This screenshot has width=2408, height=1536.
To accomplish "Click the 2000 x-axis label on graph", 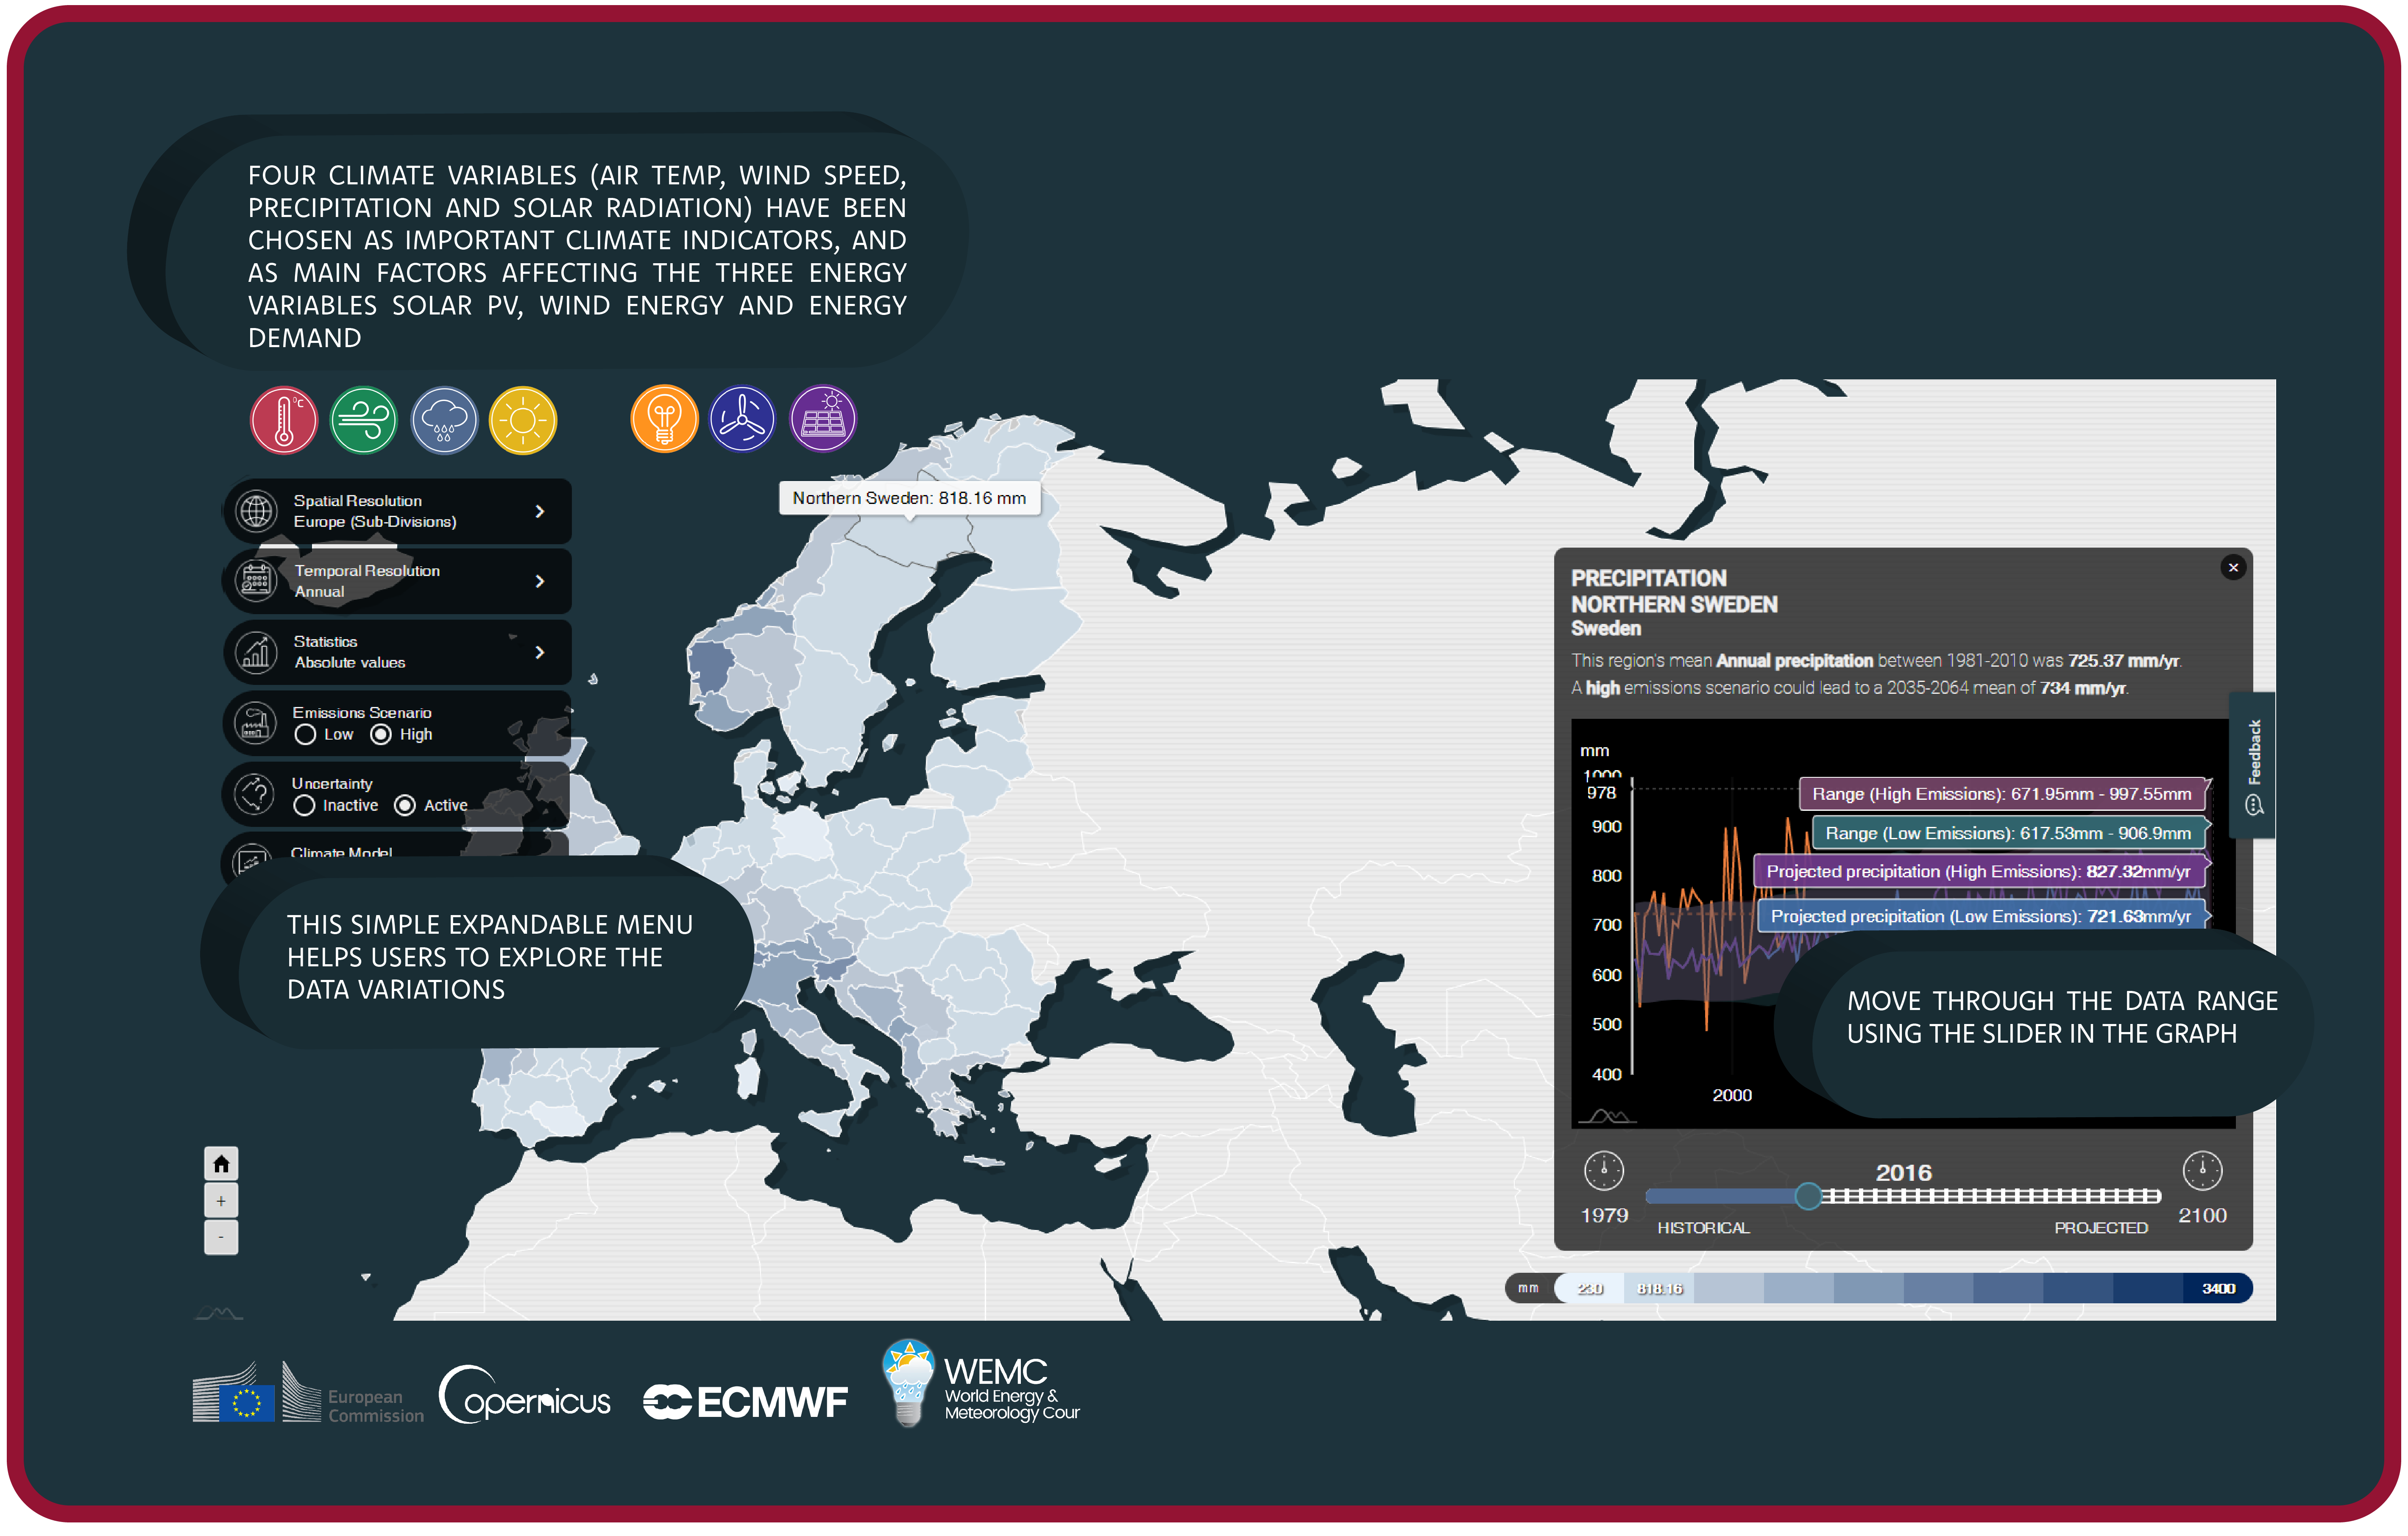I will coord(1732,1095).
